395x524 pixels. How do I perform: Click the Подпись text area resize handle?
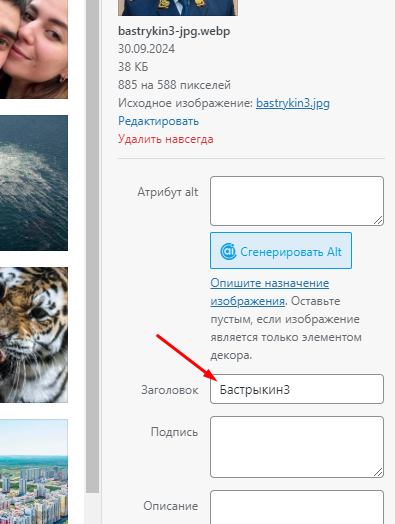tap(378, 472)
